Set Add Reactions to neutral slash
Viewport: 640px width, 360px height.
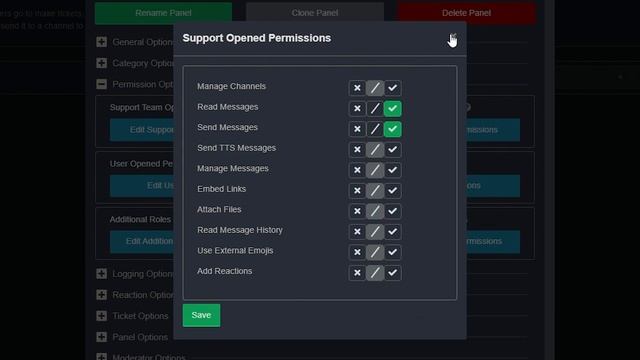[375, 273]
